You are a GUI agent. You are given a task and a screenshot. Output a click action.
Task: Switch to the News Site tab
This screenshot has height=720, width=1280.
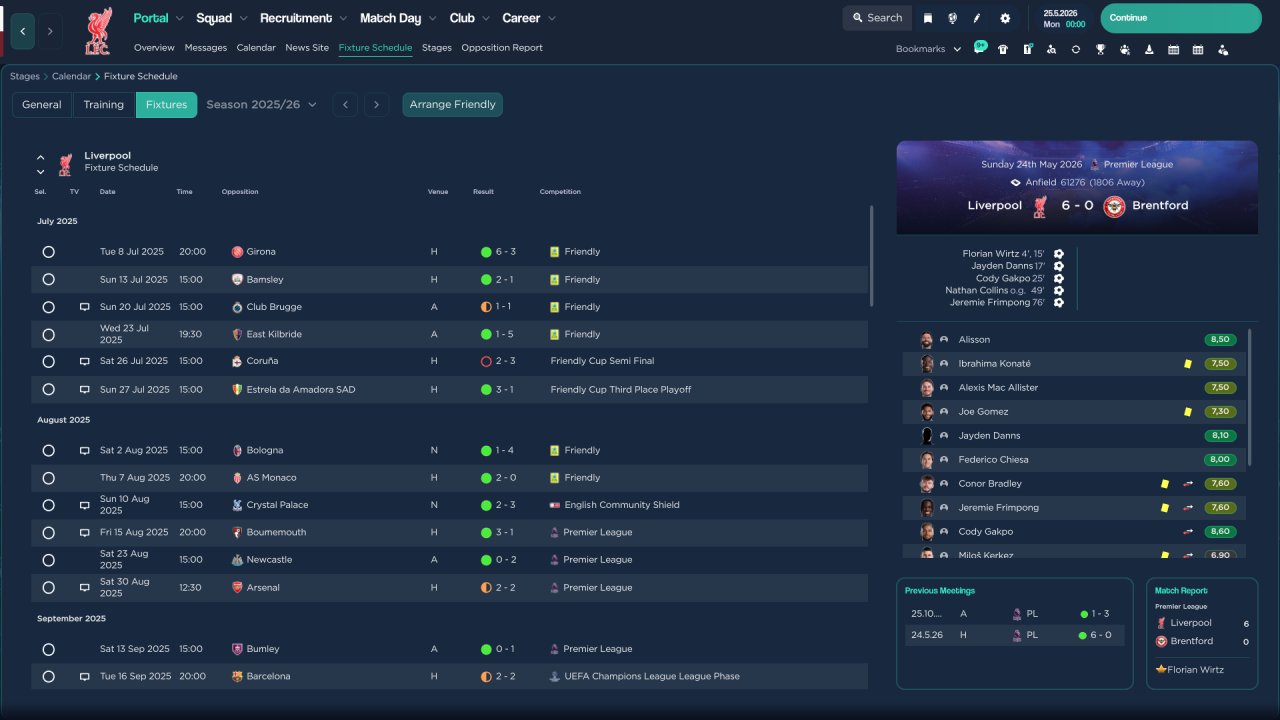pyautogui.click(x=307, y=47)
